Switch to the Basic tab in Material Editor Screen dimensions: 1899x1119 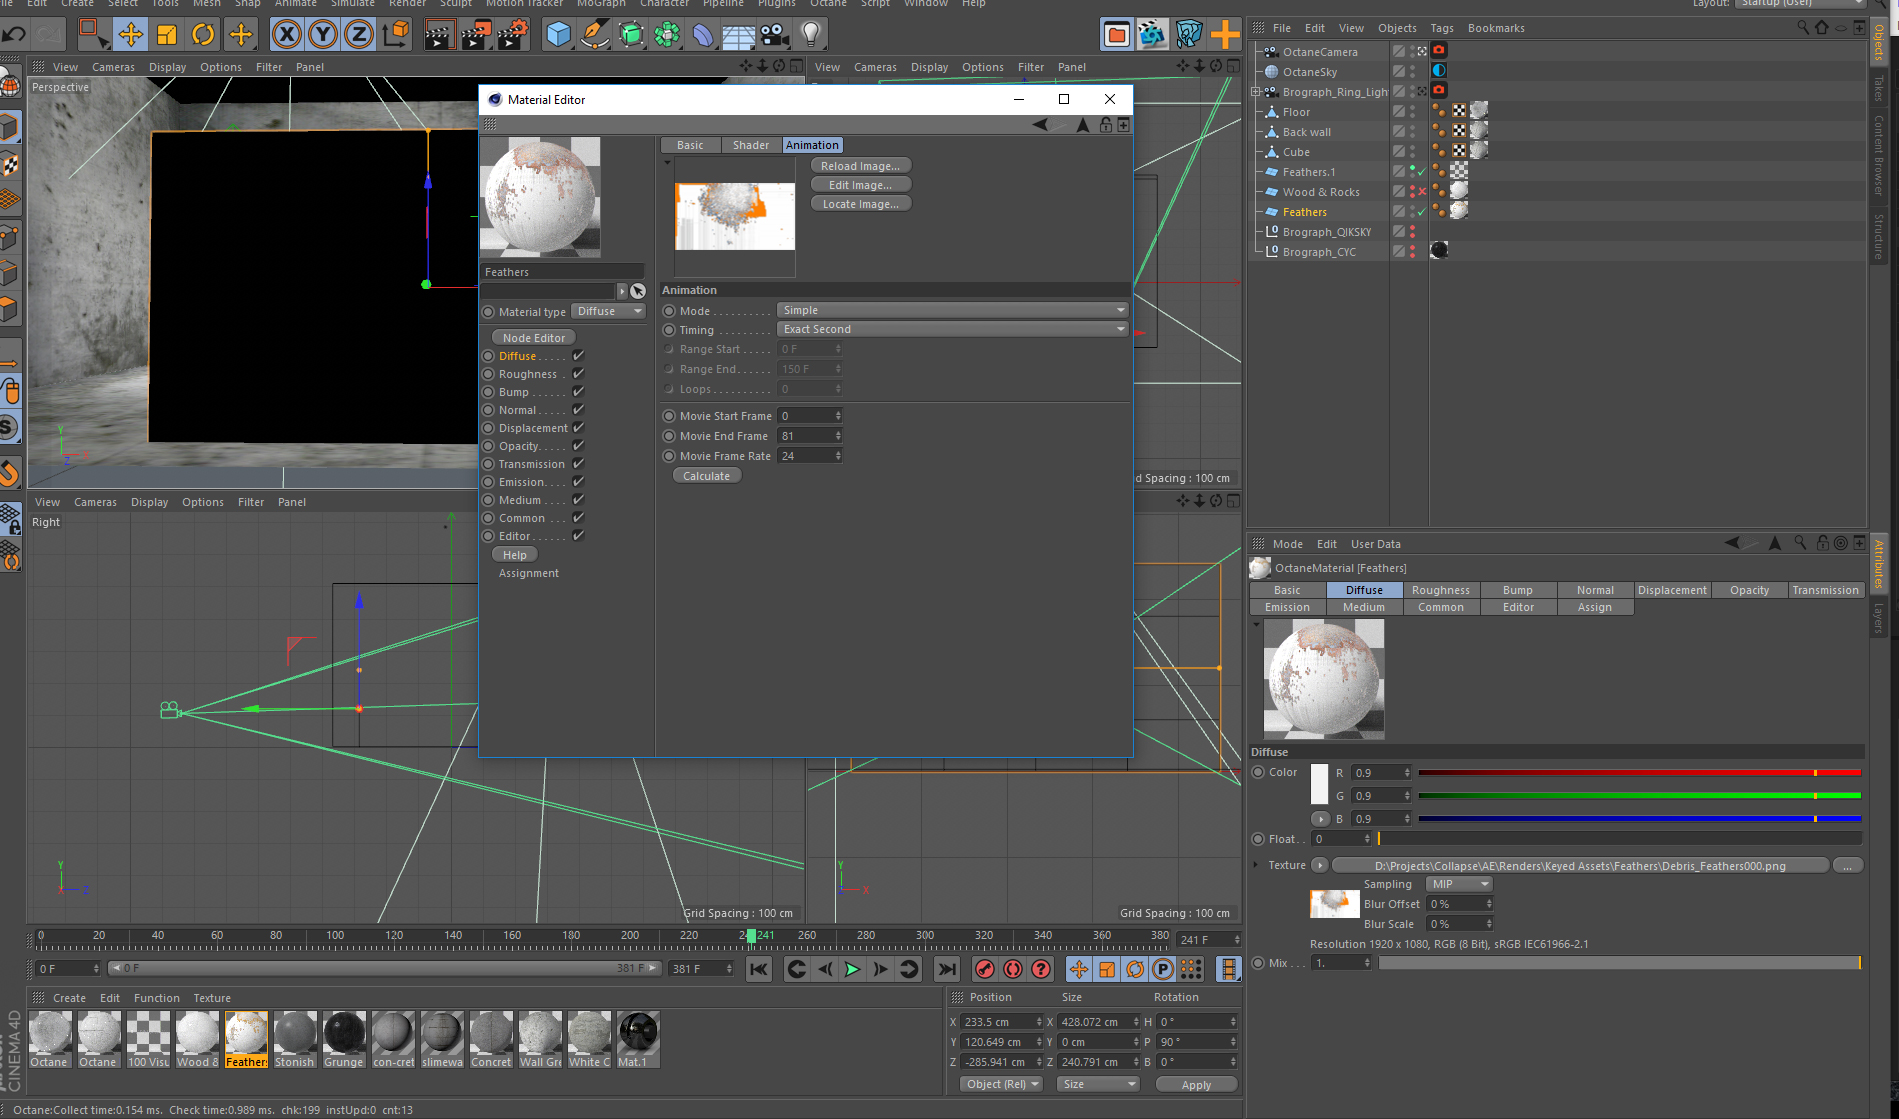coord(690,145)
